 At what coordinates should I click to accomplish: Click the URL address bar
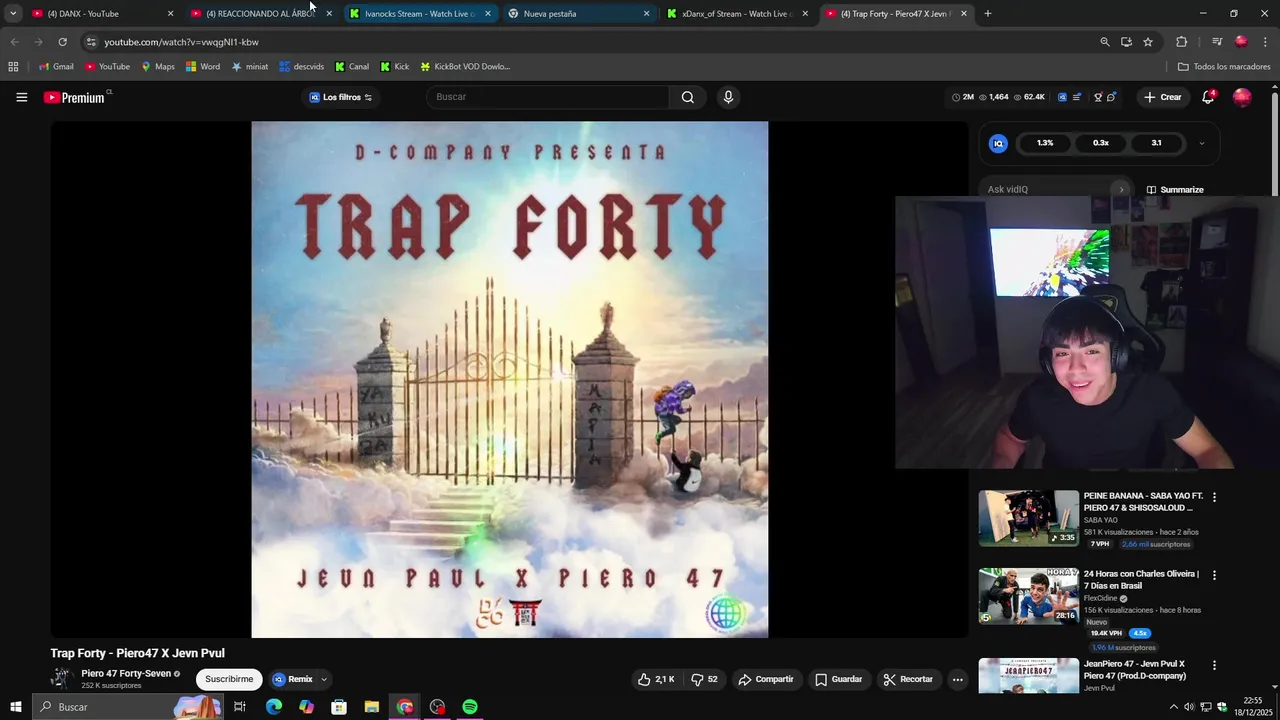coord(590,42)
